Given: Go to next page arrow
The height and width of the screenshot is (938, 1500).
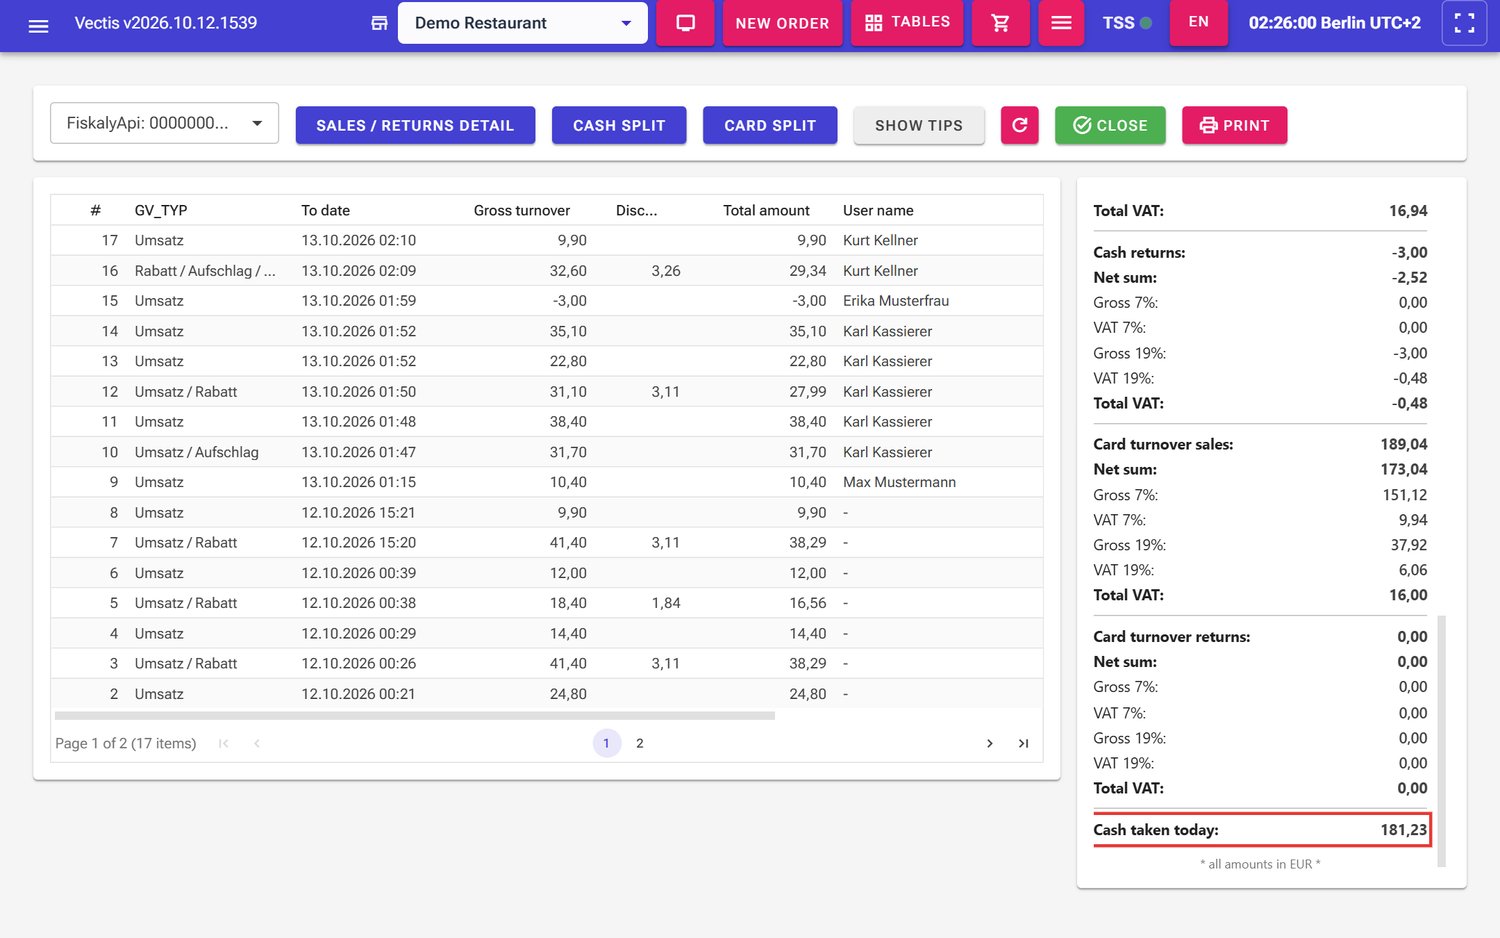Looking at the screenshot, I should [990, 743].
